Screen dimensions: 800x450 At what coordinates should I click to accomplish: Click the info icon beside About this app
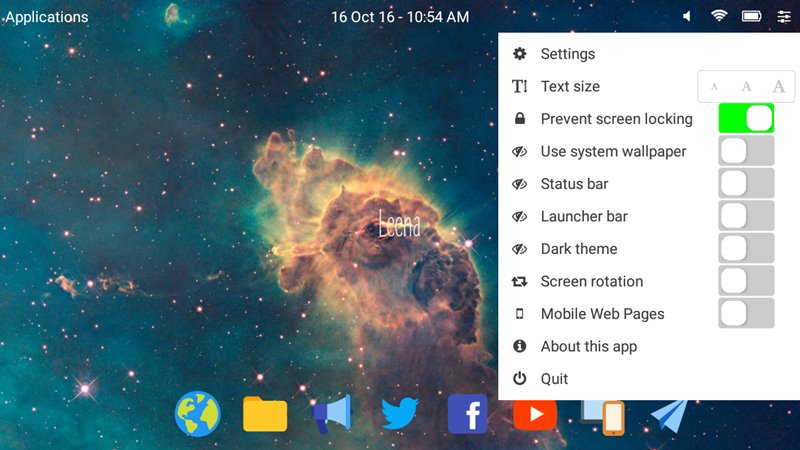point(519,346)
